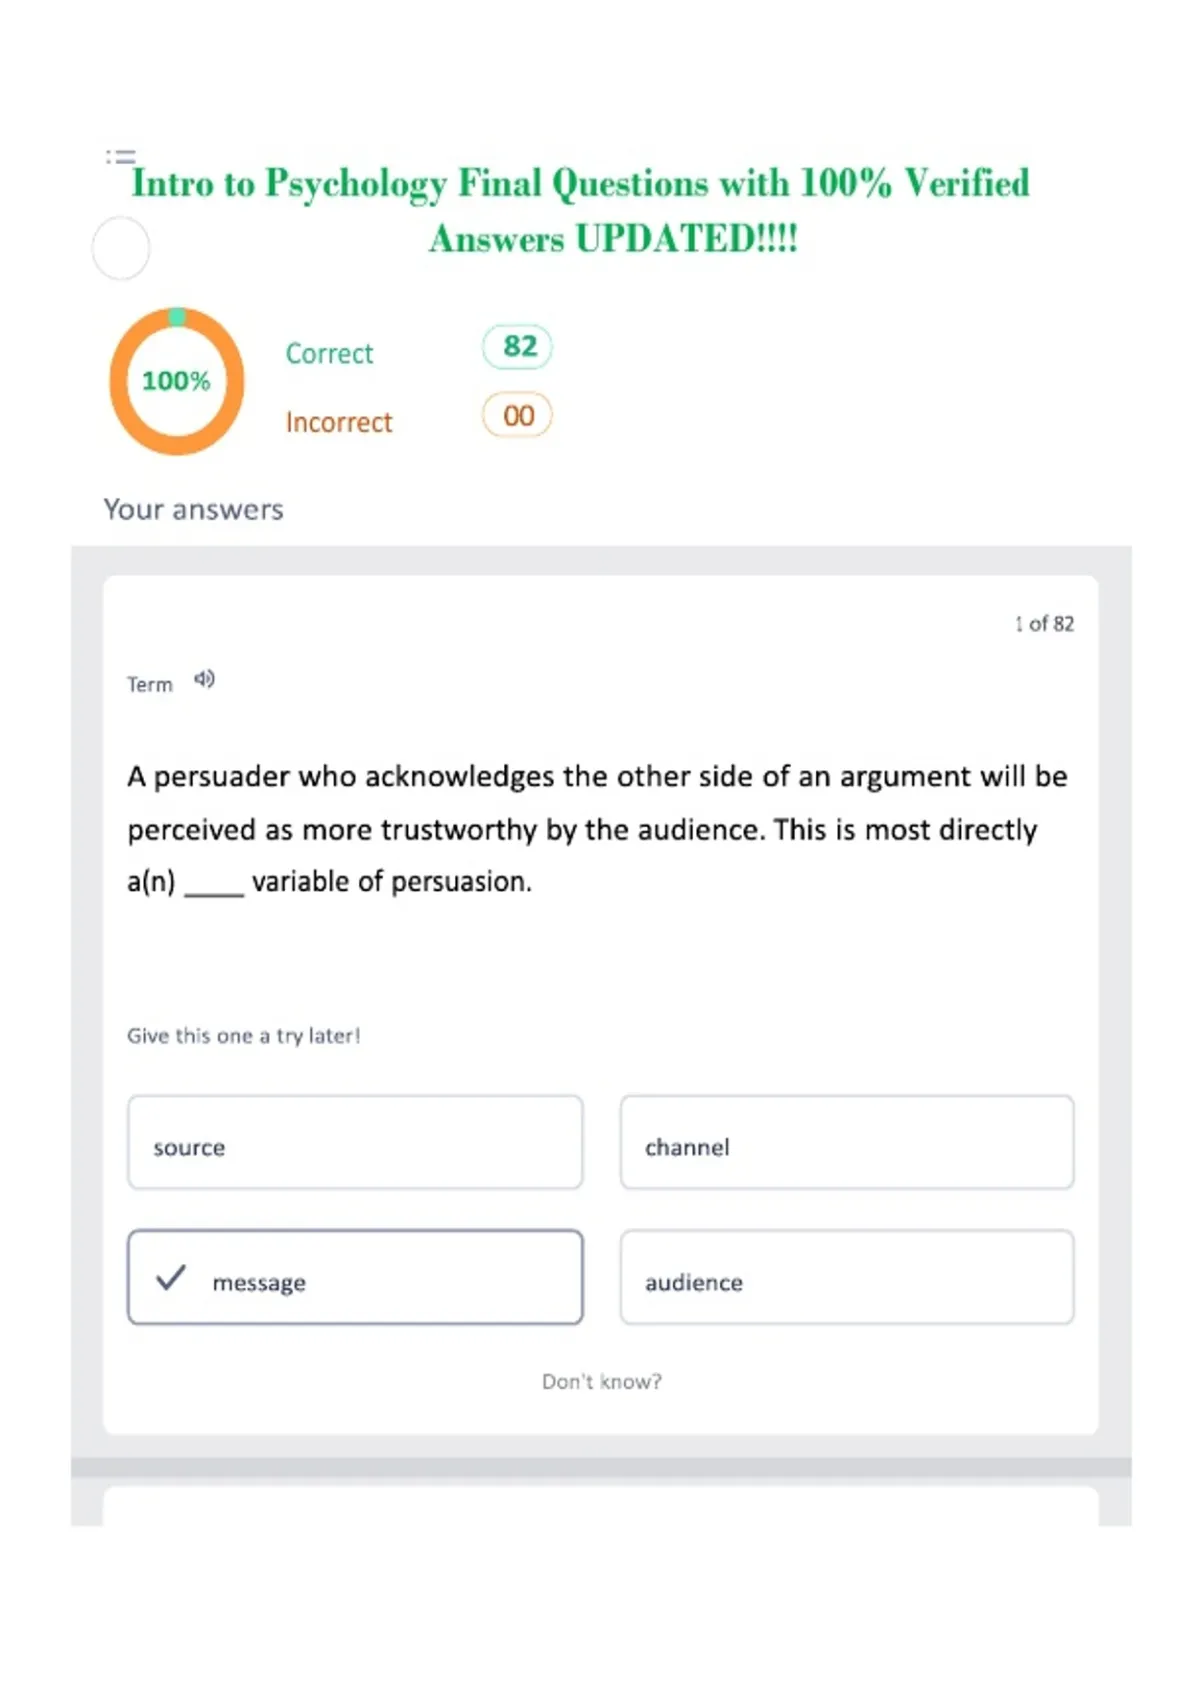The height and width of the screenshot is (1700, 1200).
Task: Select the 'source' answer option
Action: [x=355, y=1143]
